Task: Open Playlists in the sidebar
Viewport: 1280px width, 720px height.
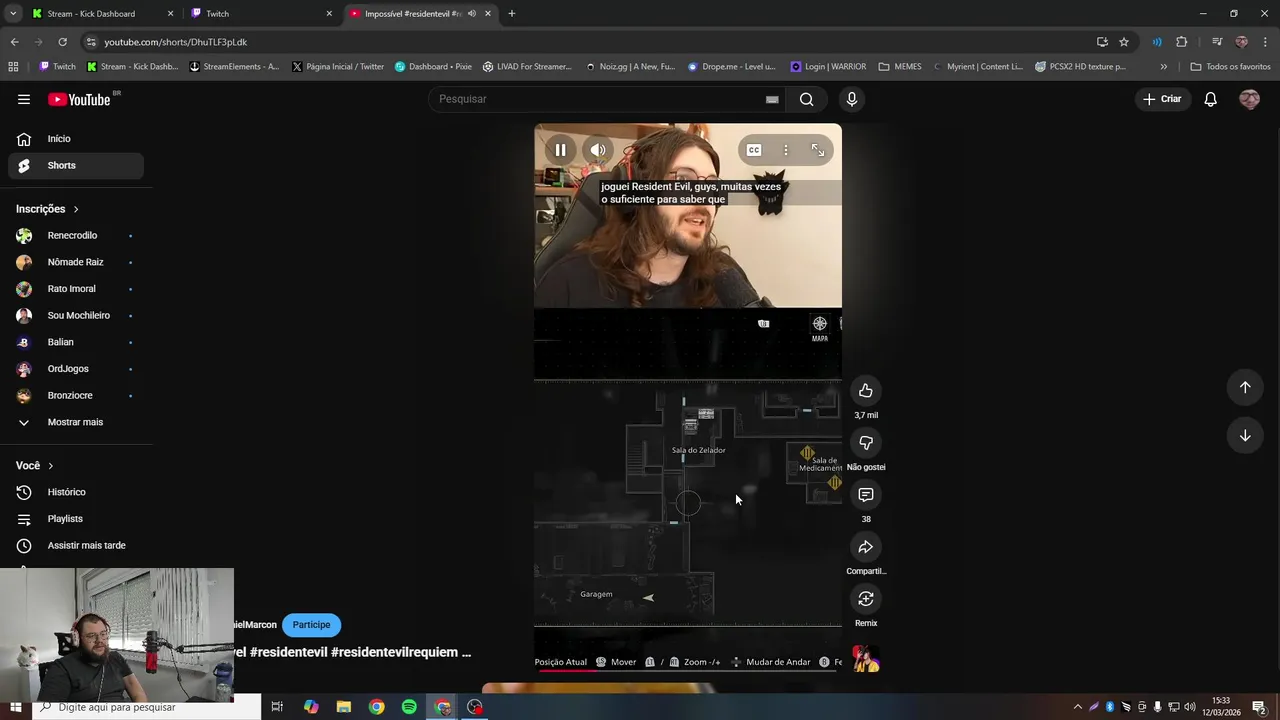Action: pyautogui.click(x=76, y=519)
